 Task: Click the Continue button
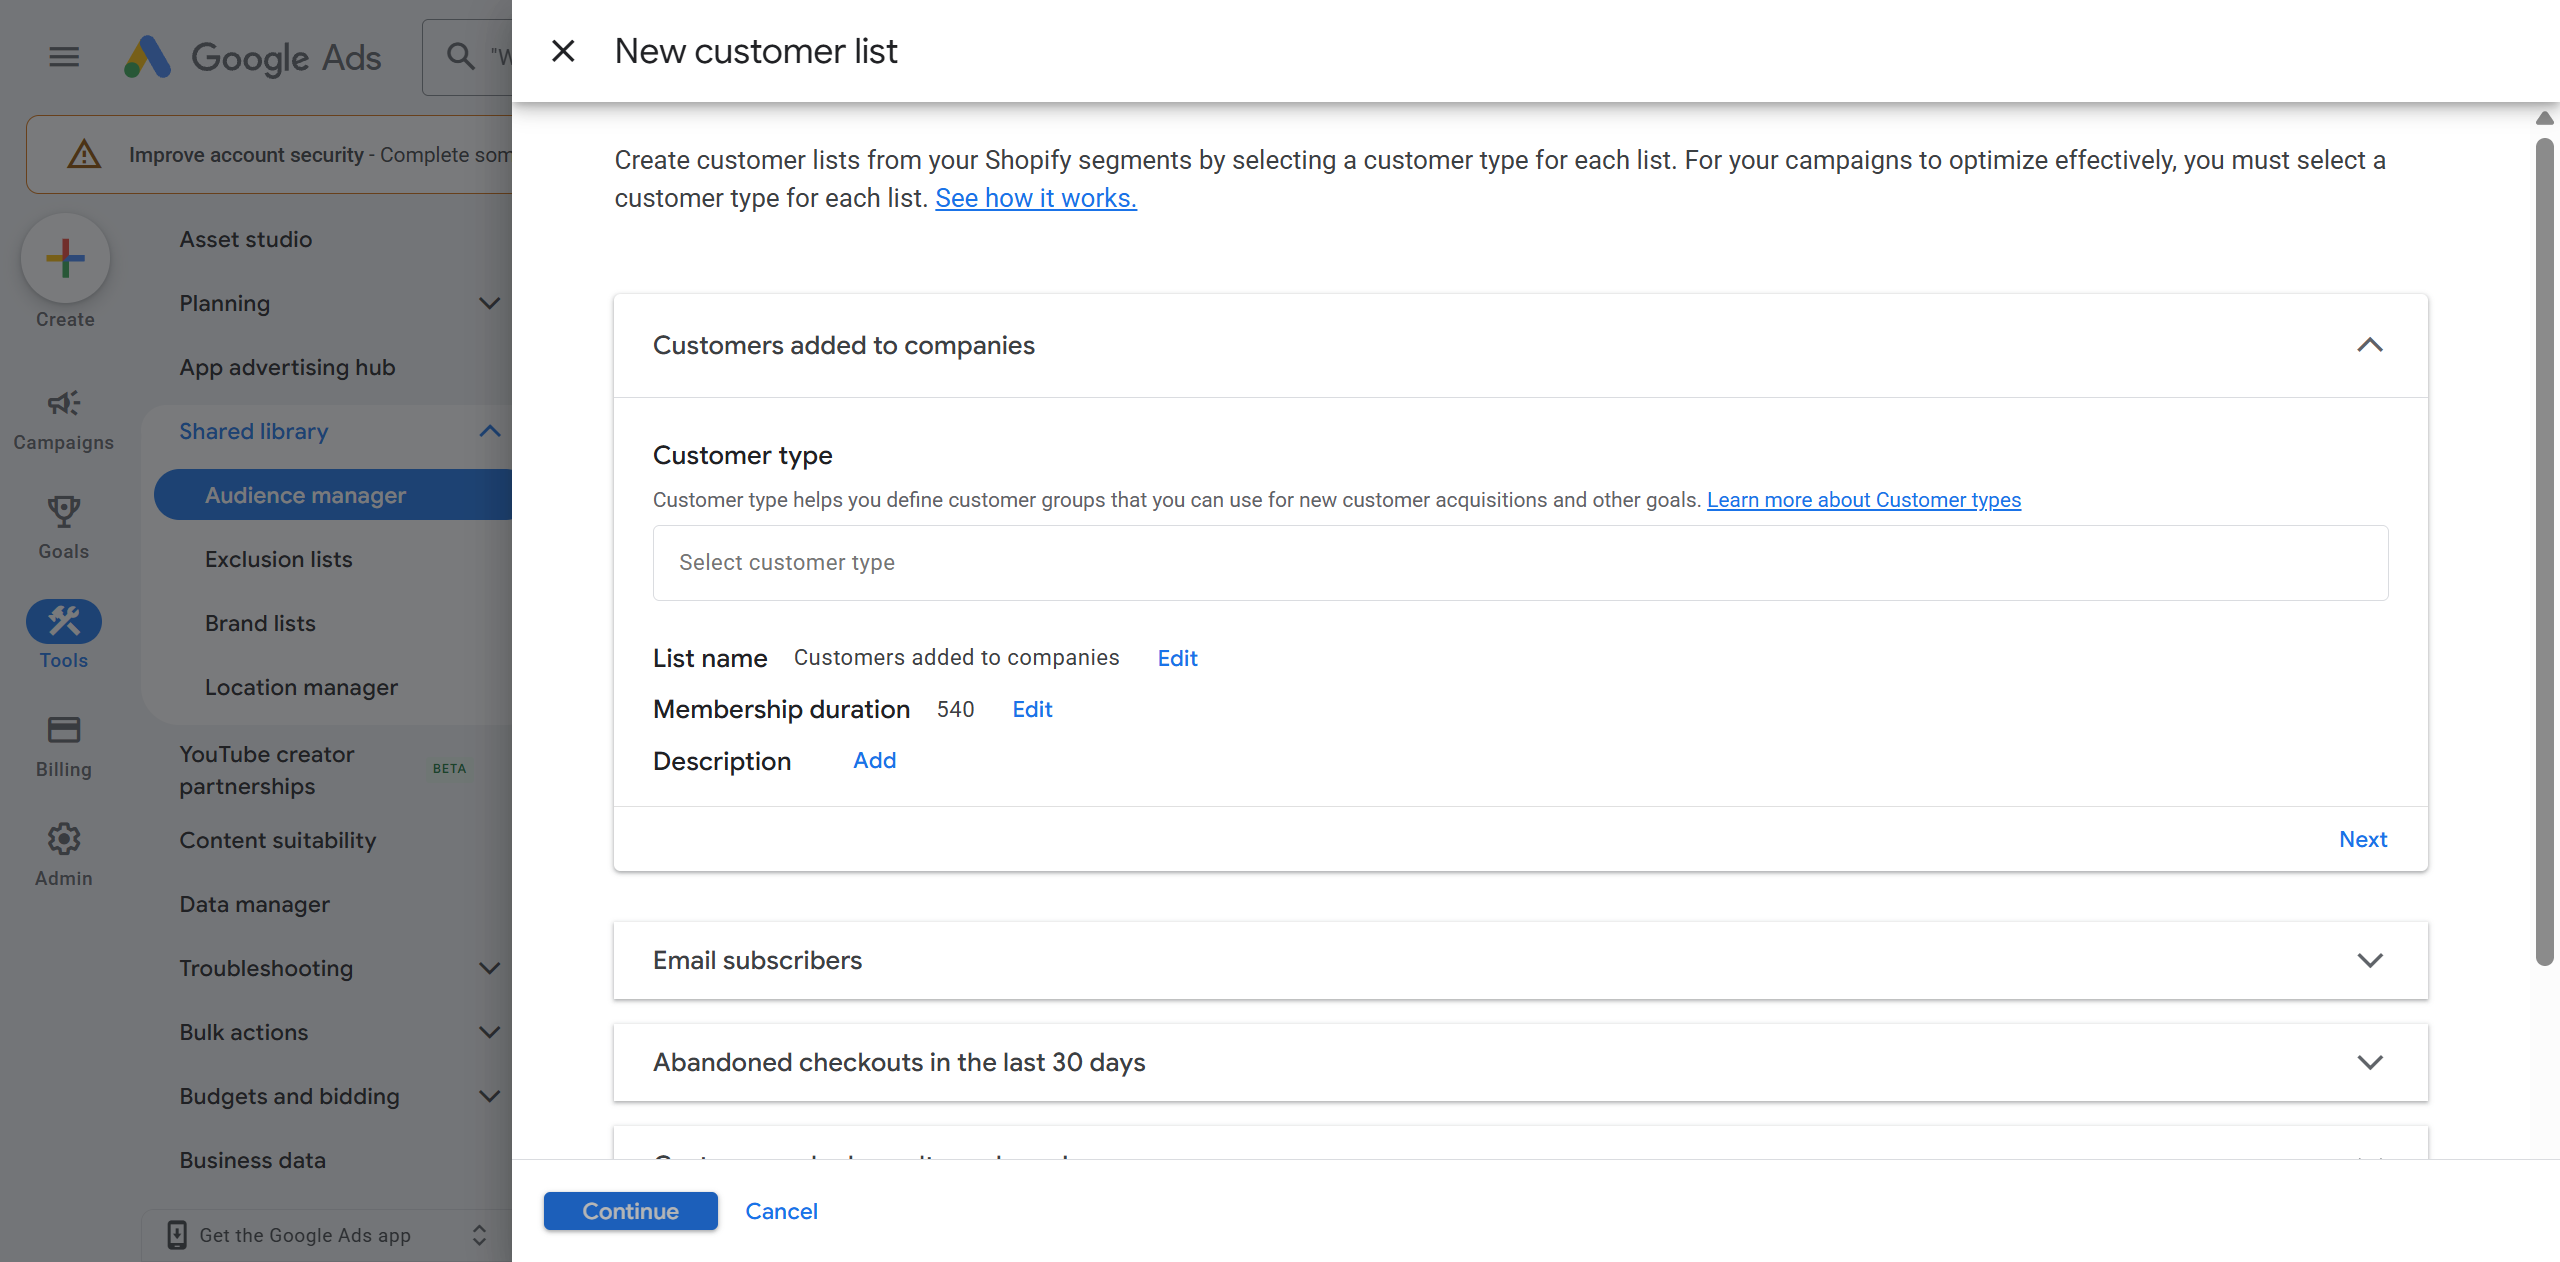pos(631,1211)
